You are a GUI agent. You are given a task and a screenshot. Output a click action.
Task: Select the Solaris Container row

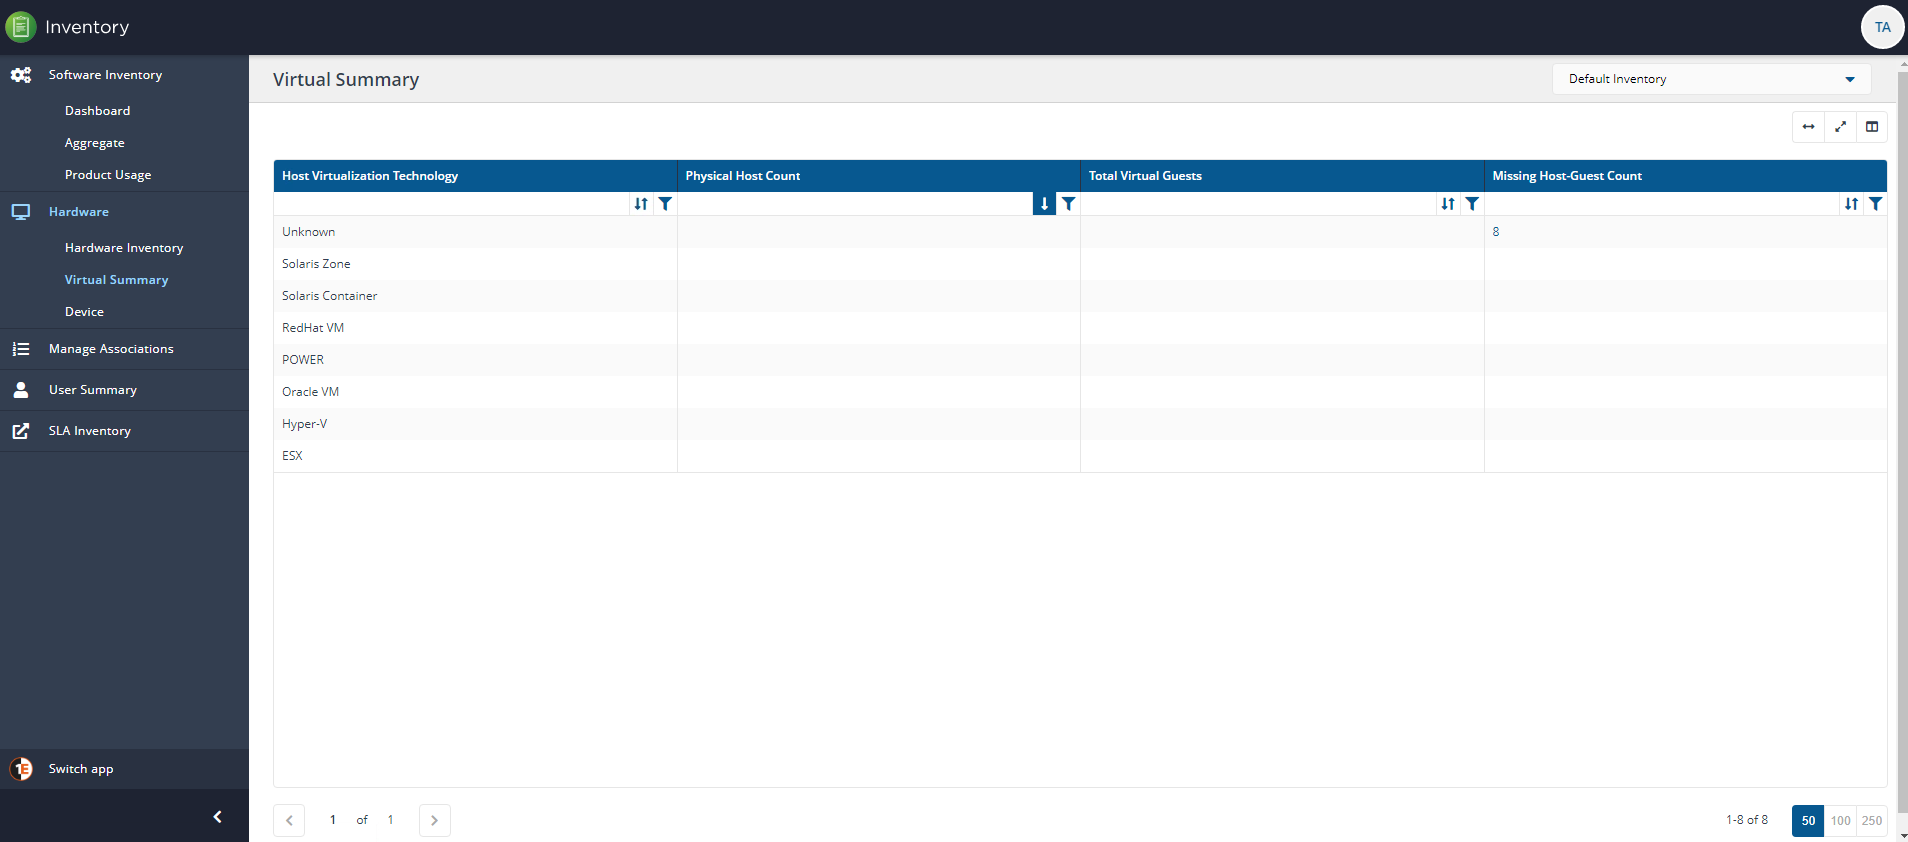pos(1080,296)
